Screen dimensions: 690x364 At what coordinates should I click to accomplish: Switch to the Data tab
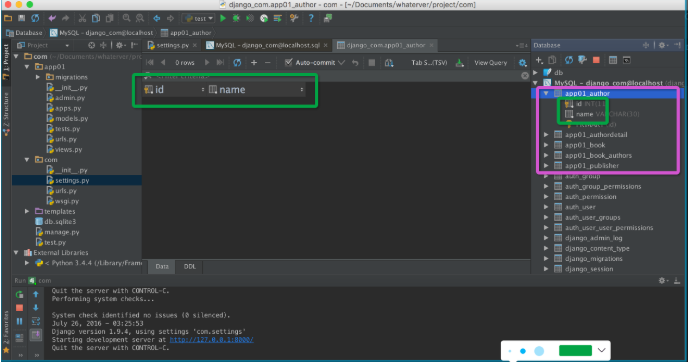pos(162,267)
